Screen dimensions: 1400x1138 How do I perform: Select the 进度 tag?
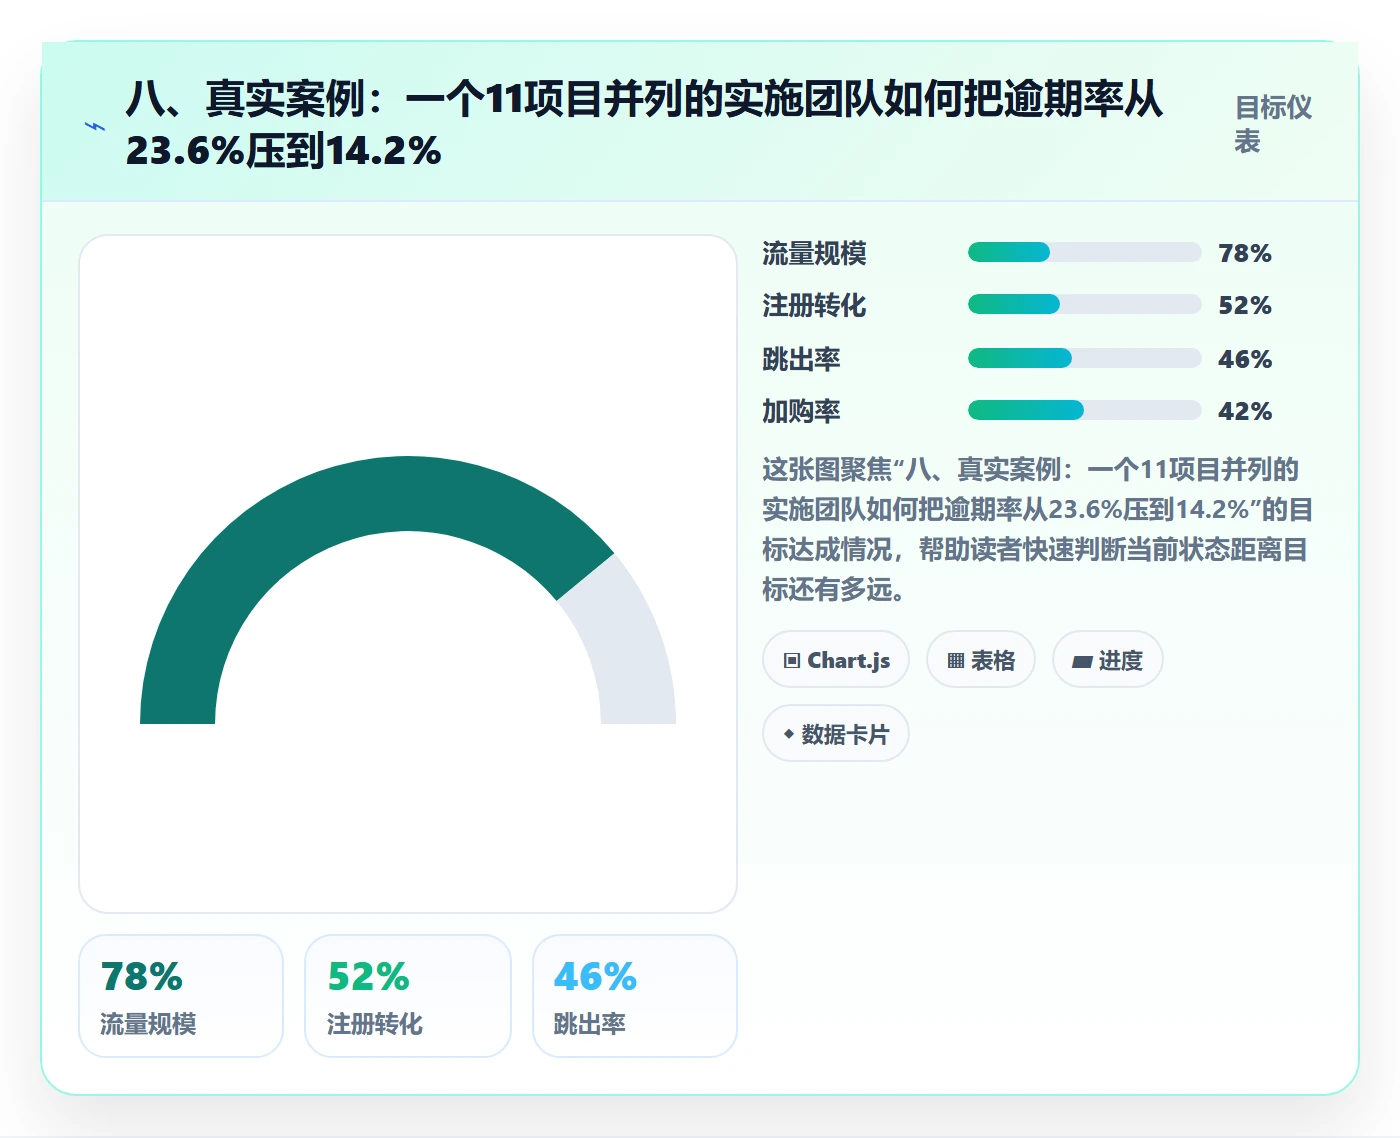[1108, 660]
